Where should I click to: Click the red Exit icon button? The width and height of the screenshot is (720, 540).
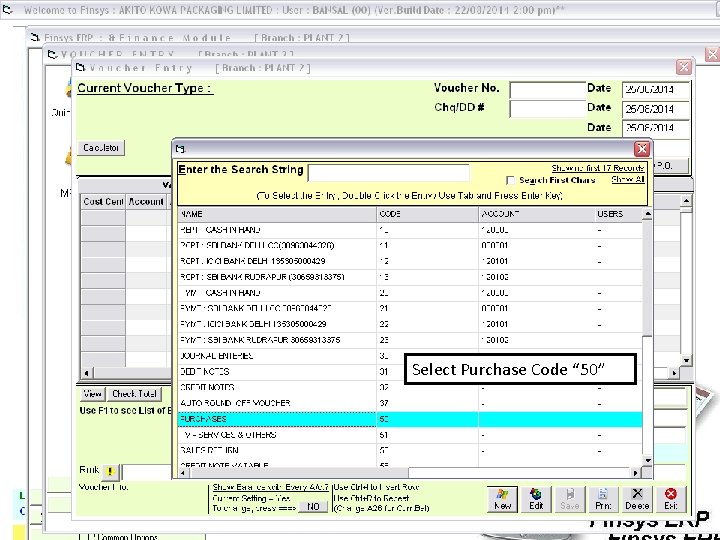click(670, 499)
